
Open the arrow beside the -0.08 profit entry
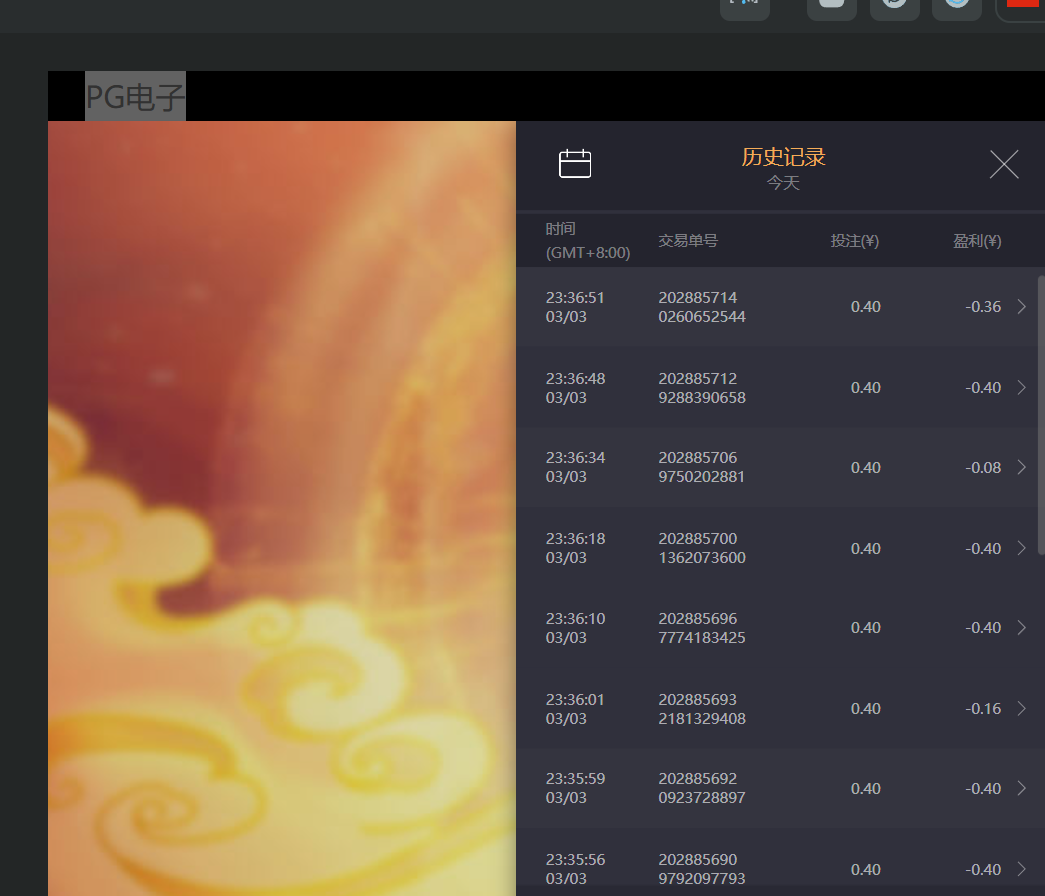(1021, 467)
